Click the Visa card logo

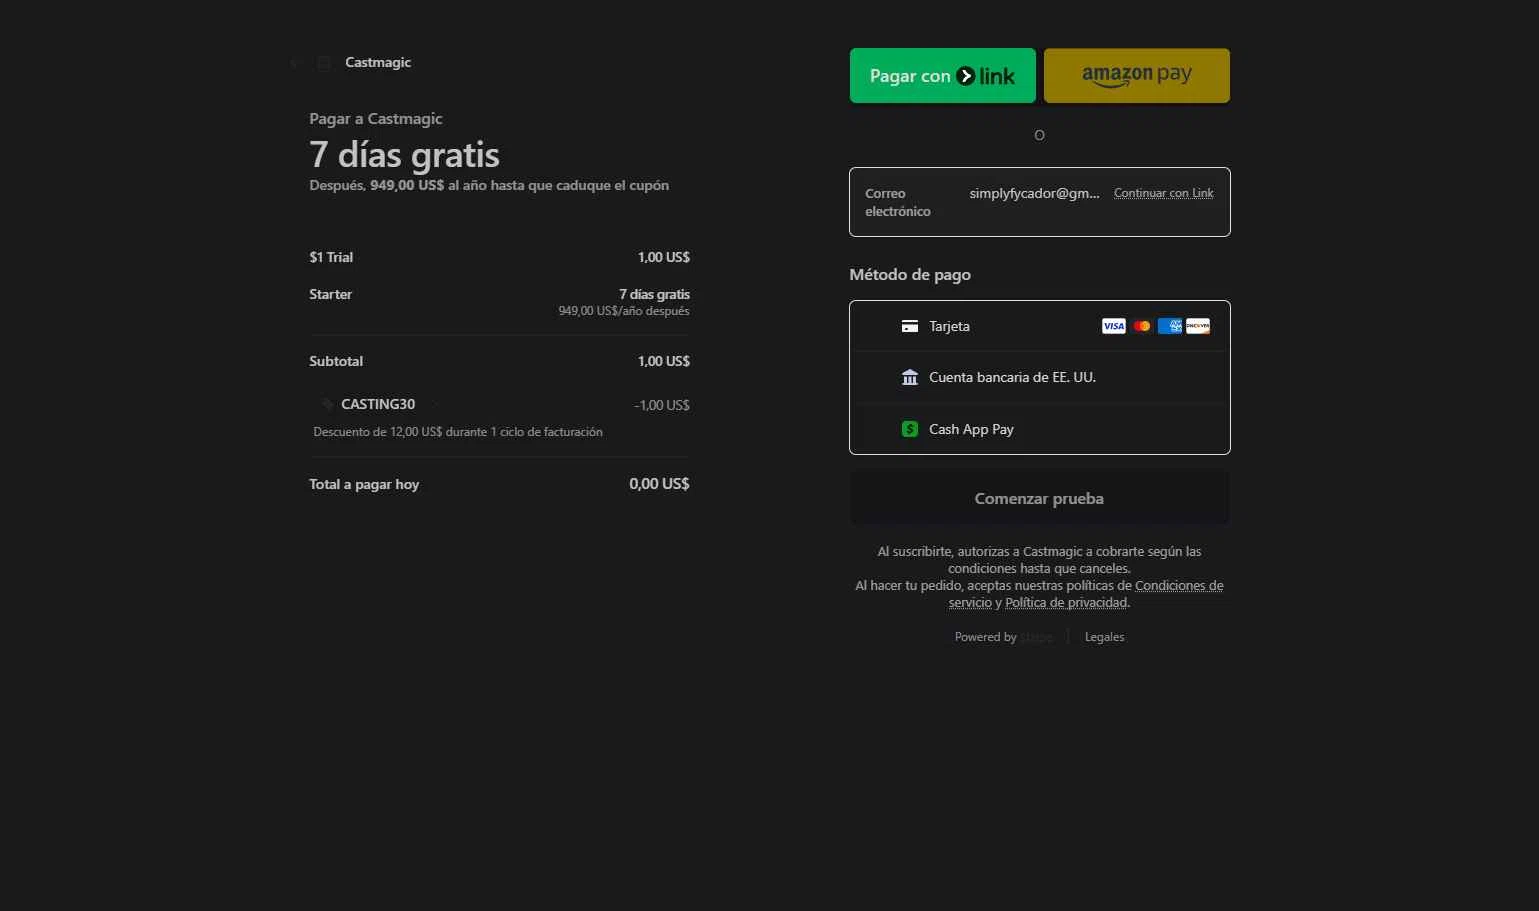1114,326
